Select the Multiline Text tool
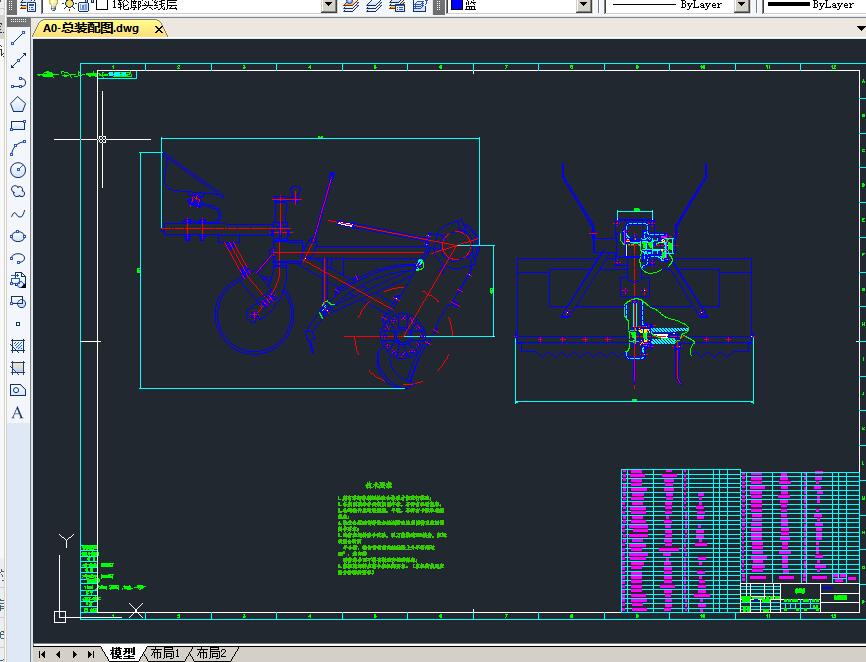Viewport: 866px width, 662px height. (x=17, y=412)
